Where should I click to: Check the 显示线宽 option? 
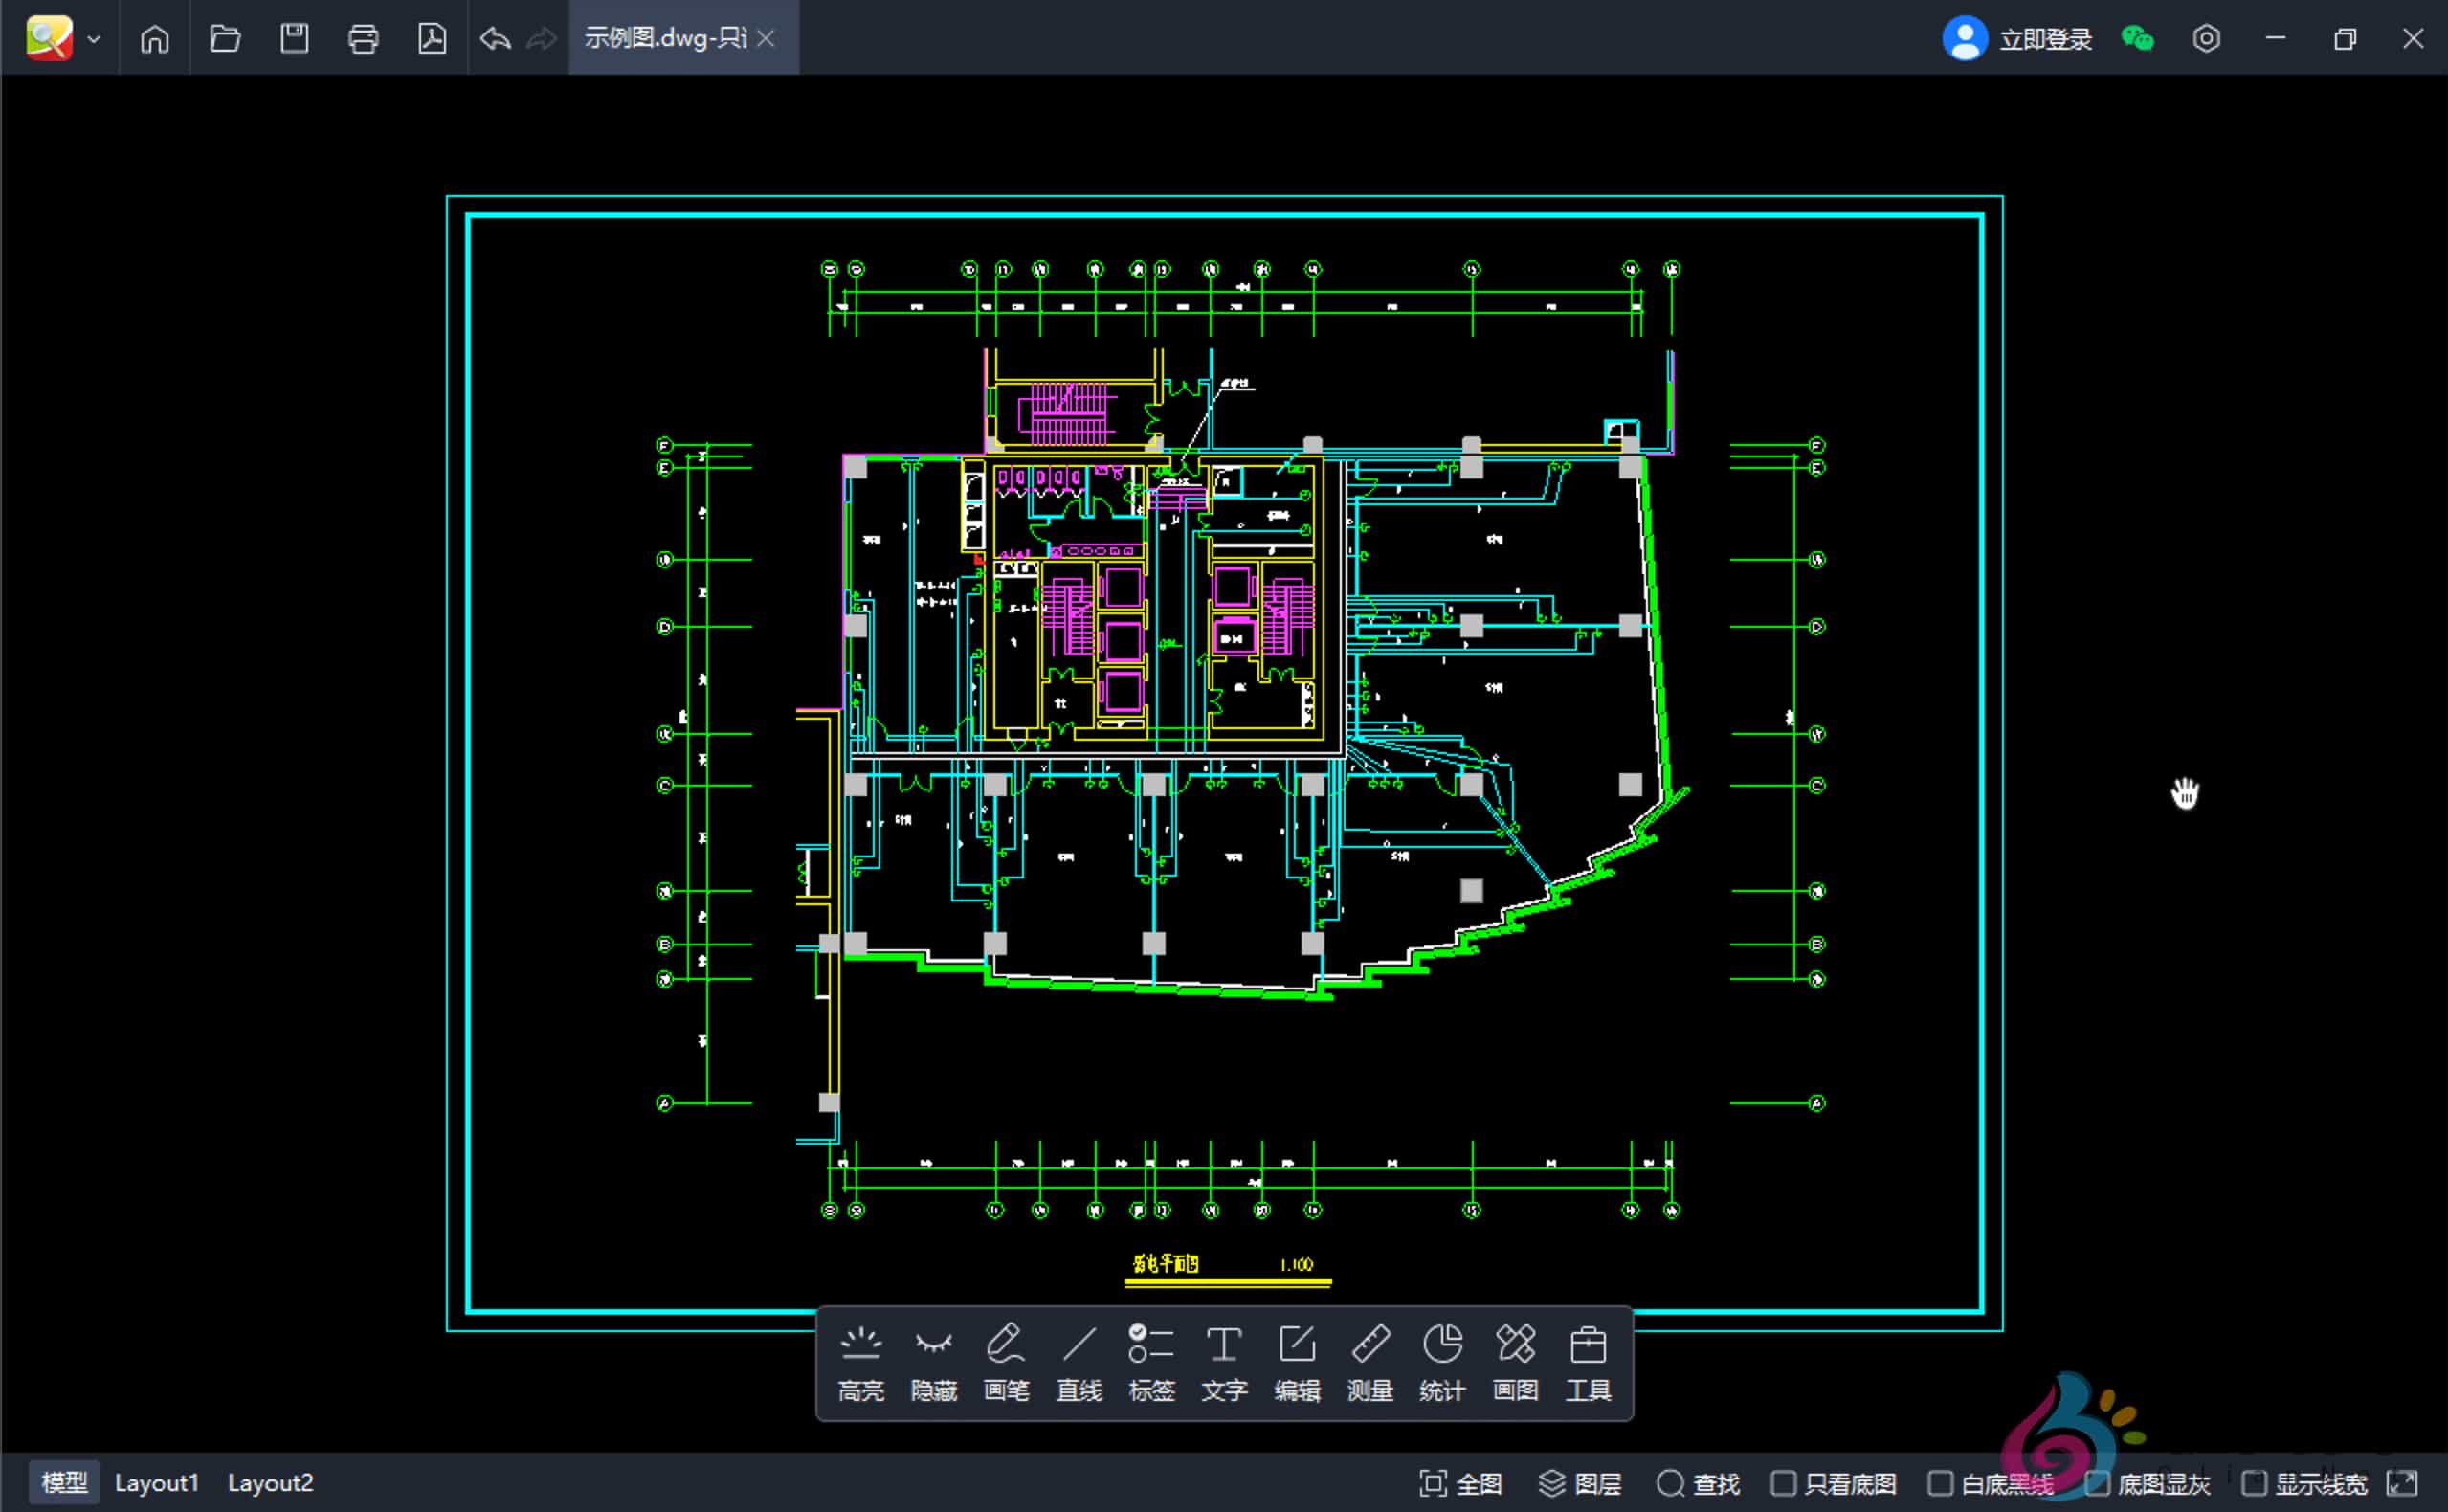click(x=2254, y=1482)
